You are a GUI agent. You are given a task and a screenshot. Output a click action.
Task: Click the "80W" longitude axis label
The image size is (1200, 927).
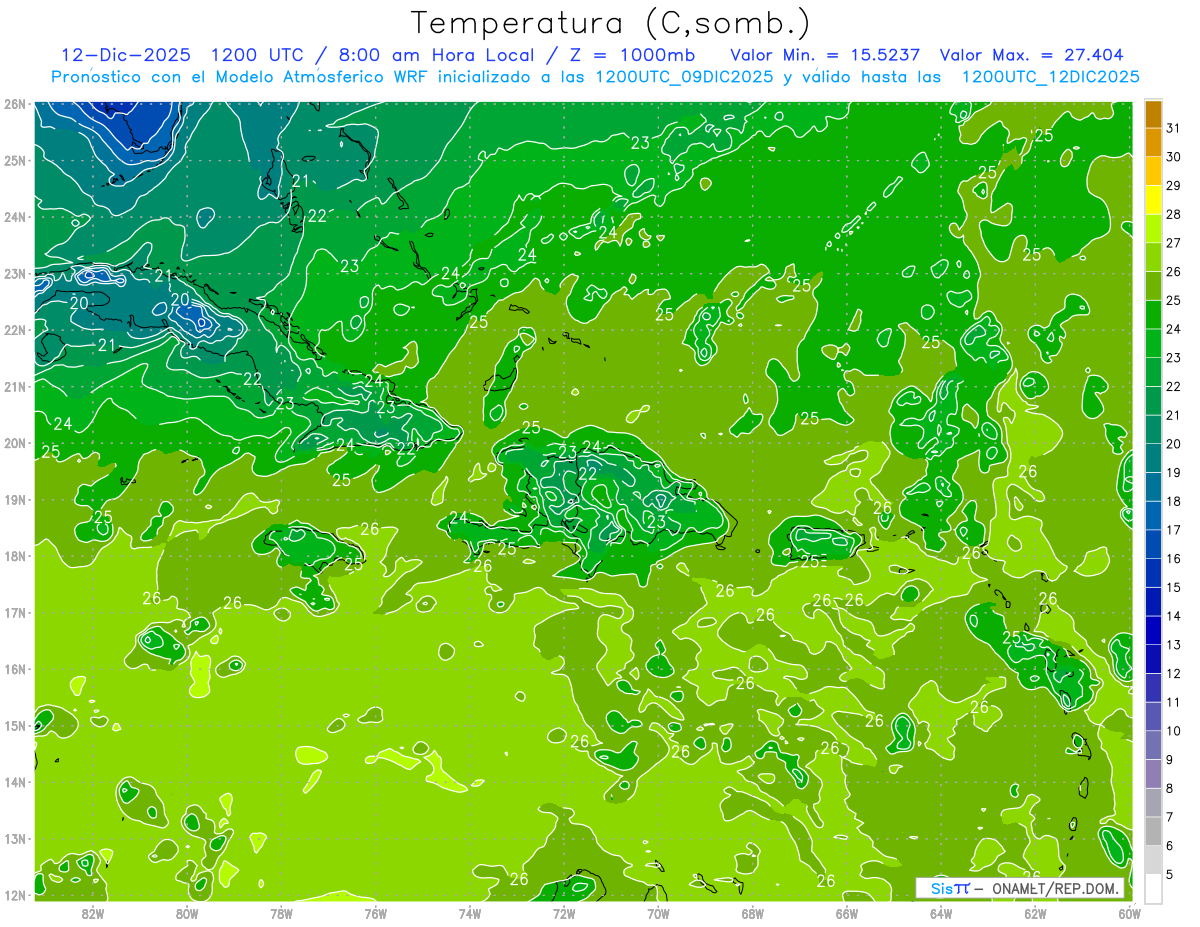pyautogui.click(x=187, y=913)
